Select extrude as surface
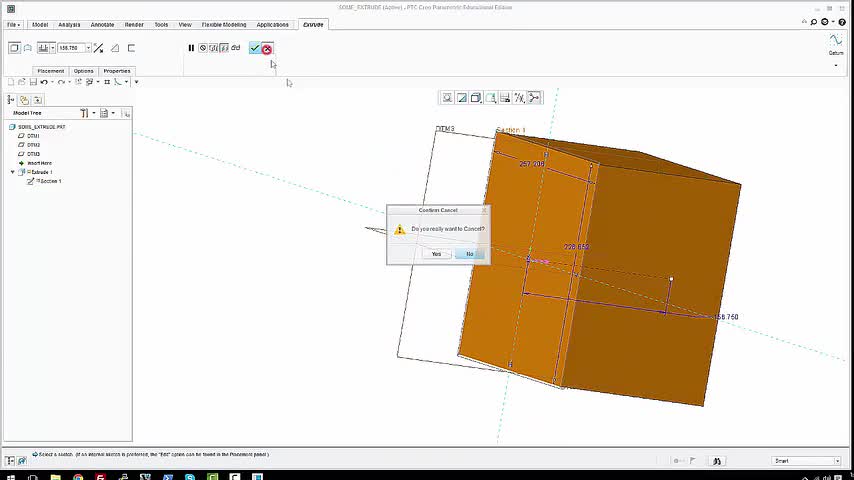The height and width of the screenshot is (480, 854). coord(27,48)
